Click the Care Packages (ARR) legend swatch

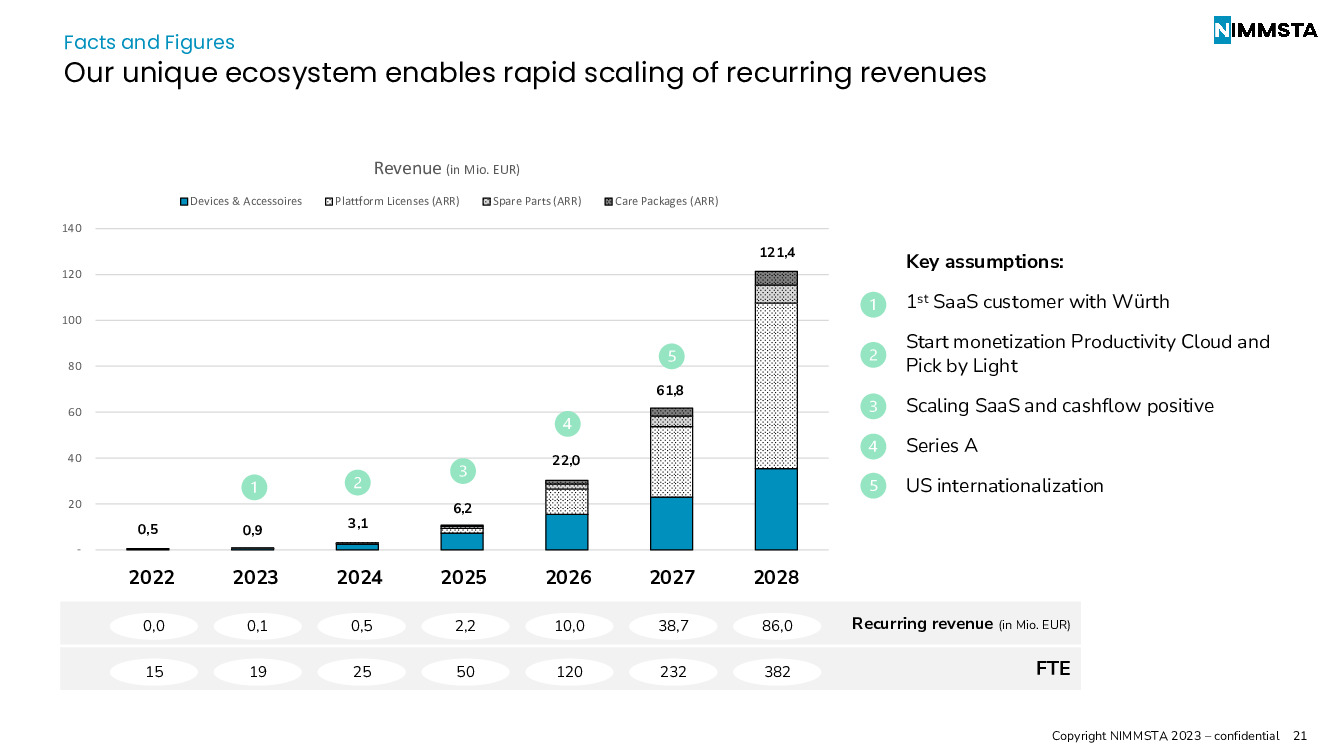click(608, 202)
